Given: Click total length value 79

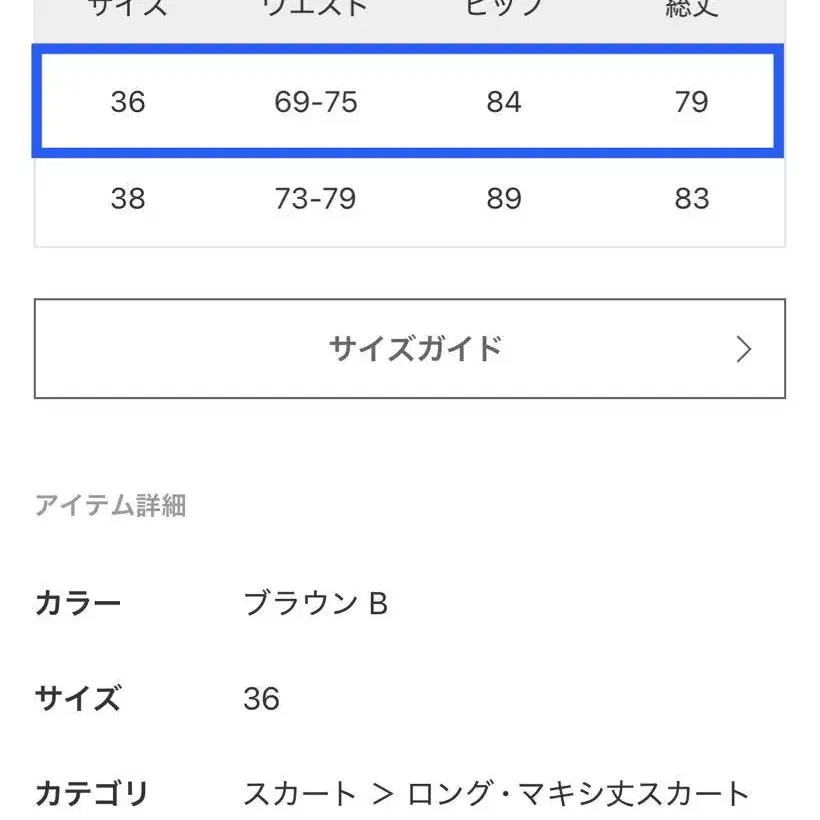Looking at the screenshot, I should click(x=691, y=102).
